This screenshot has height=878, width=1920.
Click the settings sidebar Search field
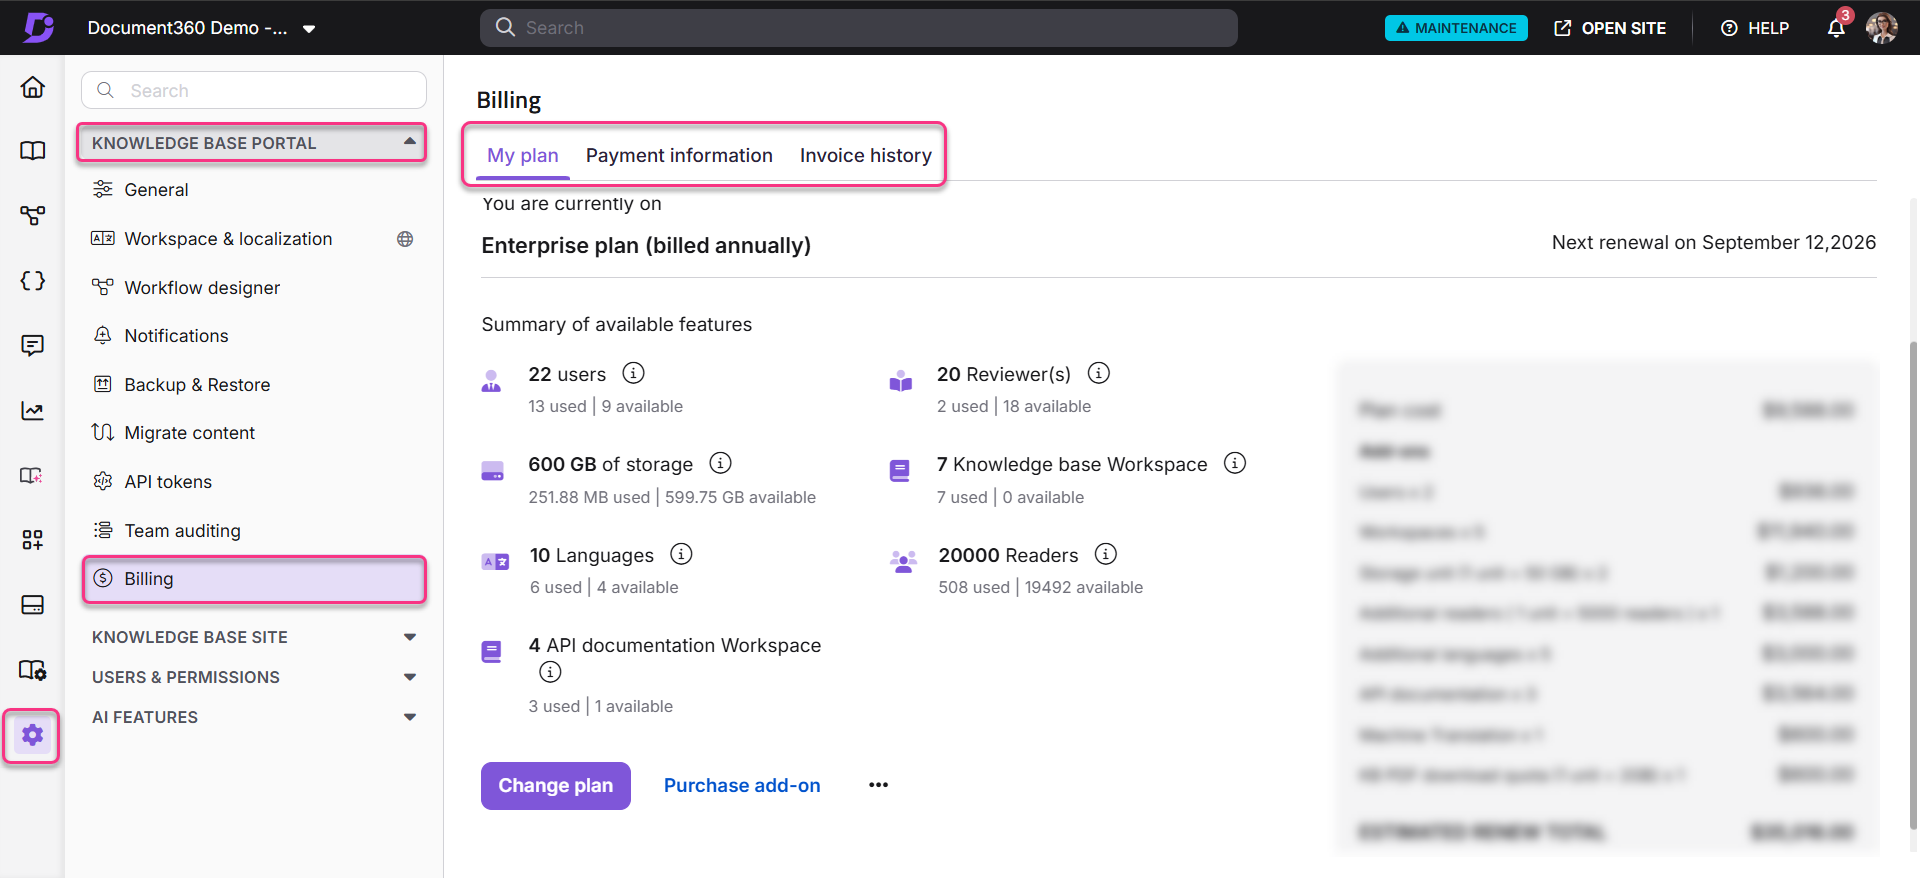coord(254,90)
